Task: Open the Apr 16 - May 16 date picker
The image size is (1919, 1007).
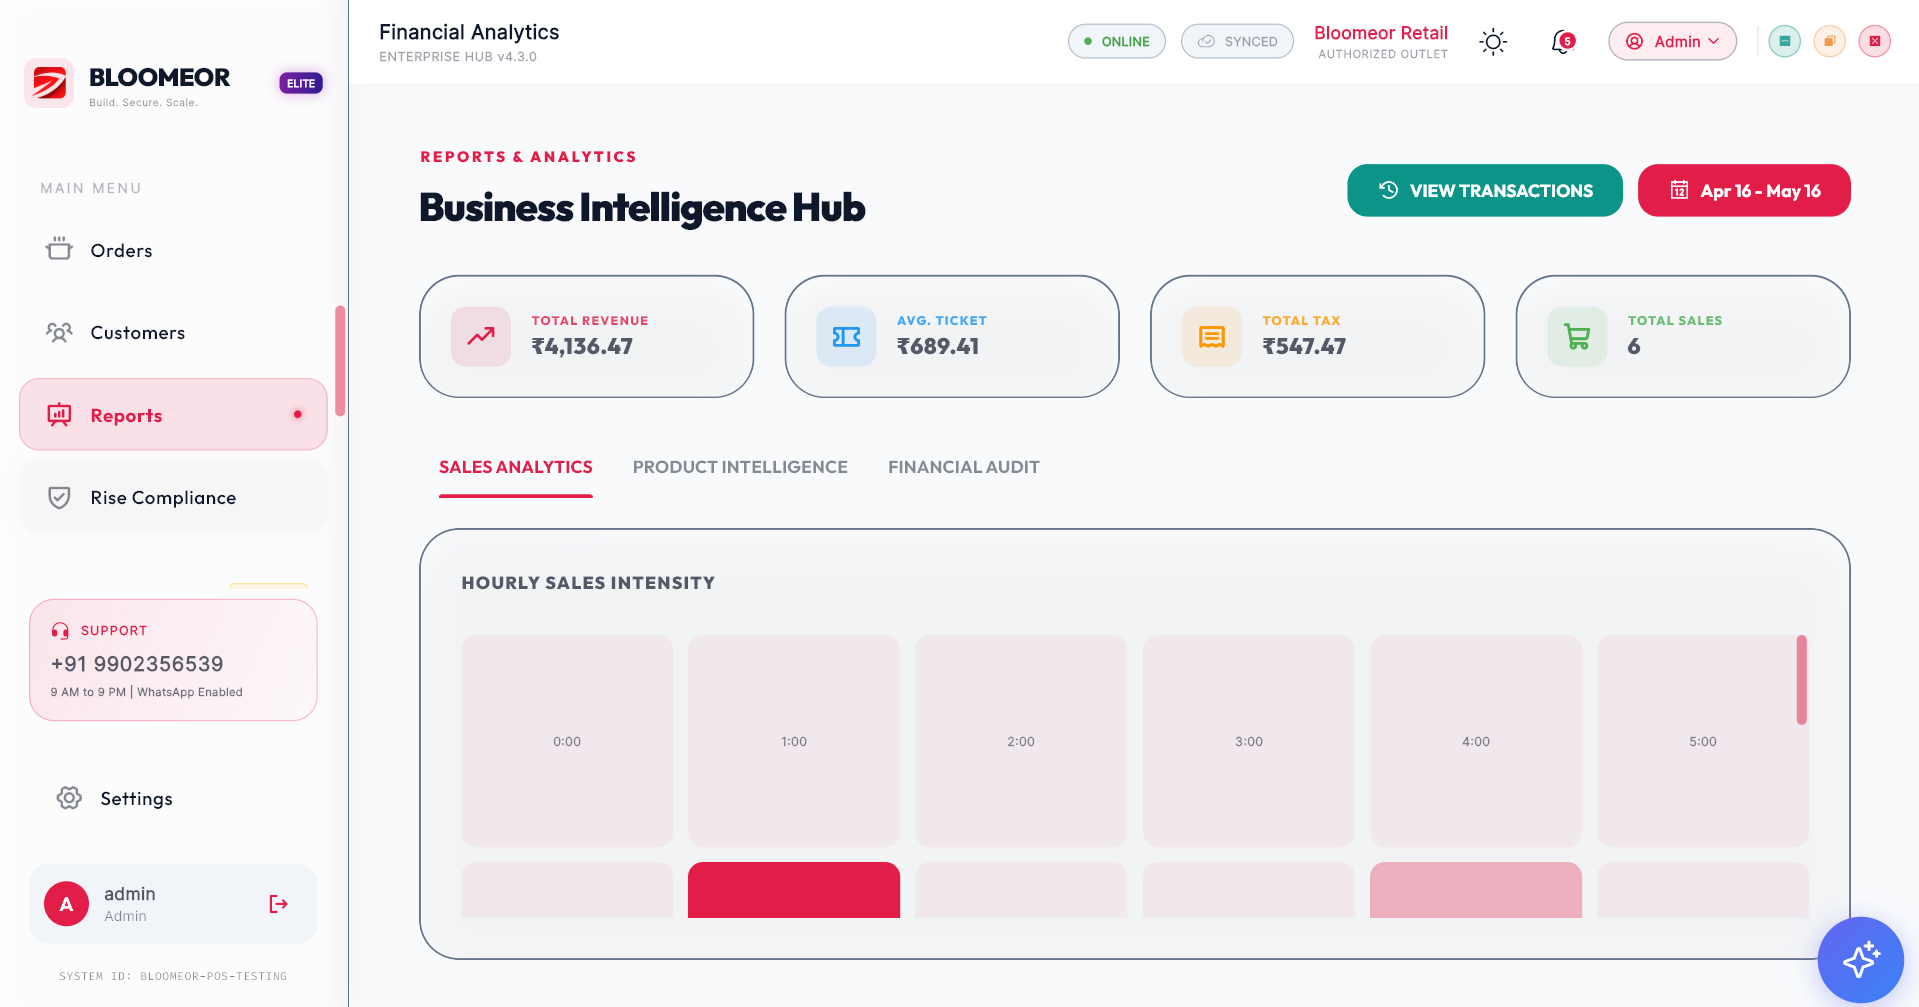Action: click(x=1744, y=190)
